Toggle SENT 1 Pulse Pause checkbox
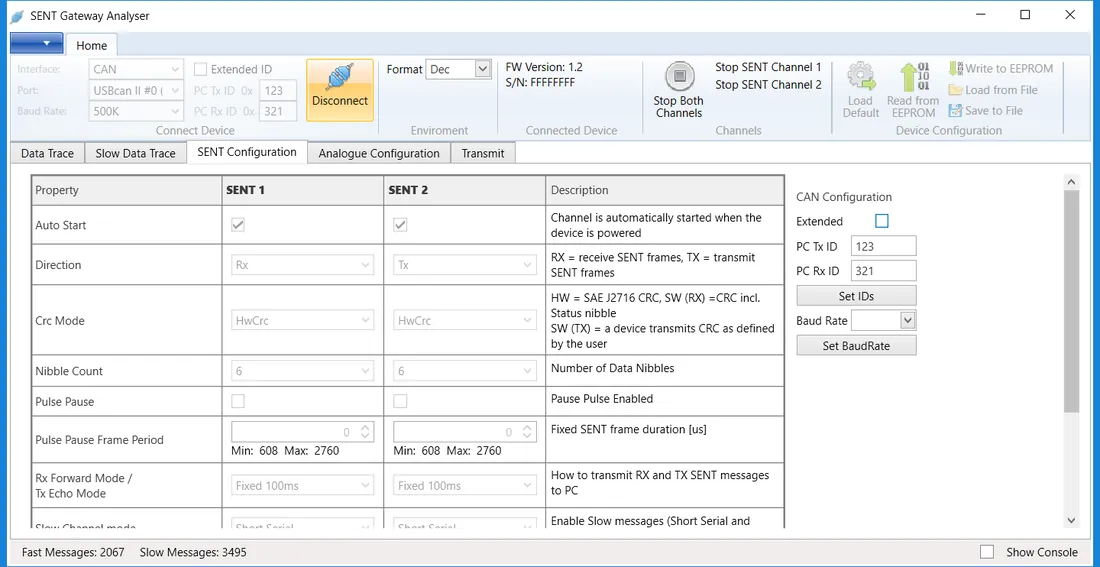1100x567 pixels. pyautogui.click(x=239, y=401)
